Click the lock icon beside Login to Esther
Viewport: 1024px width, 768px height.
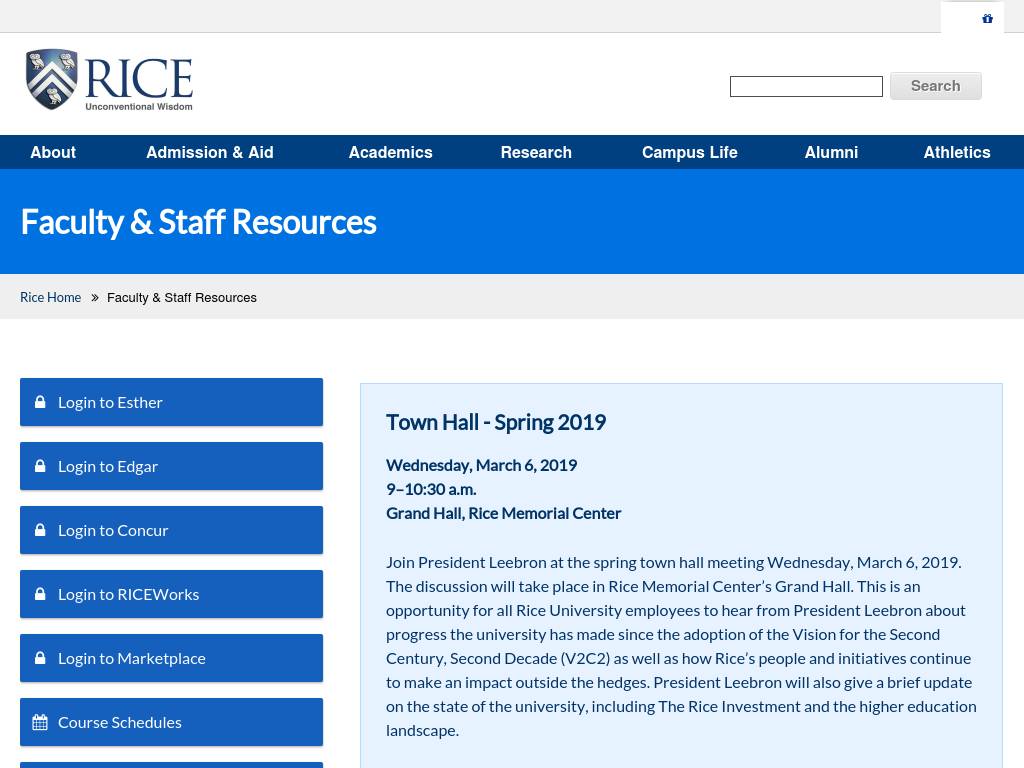point(40,402)
